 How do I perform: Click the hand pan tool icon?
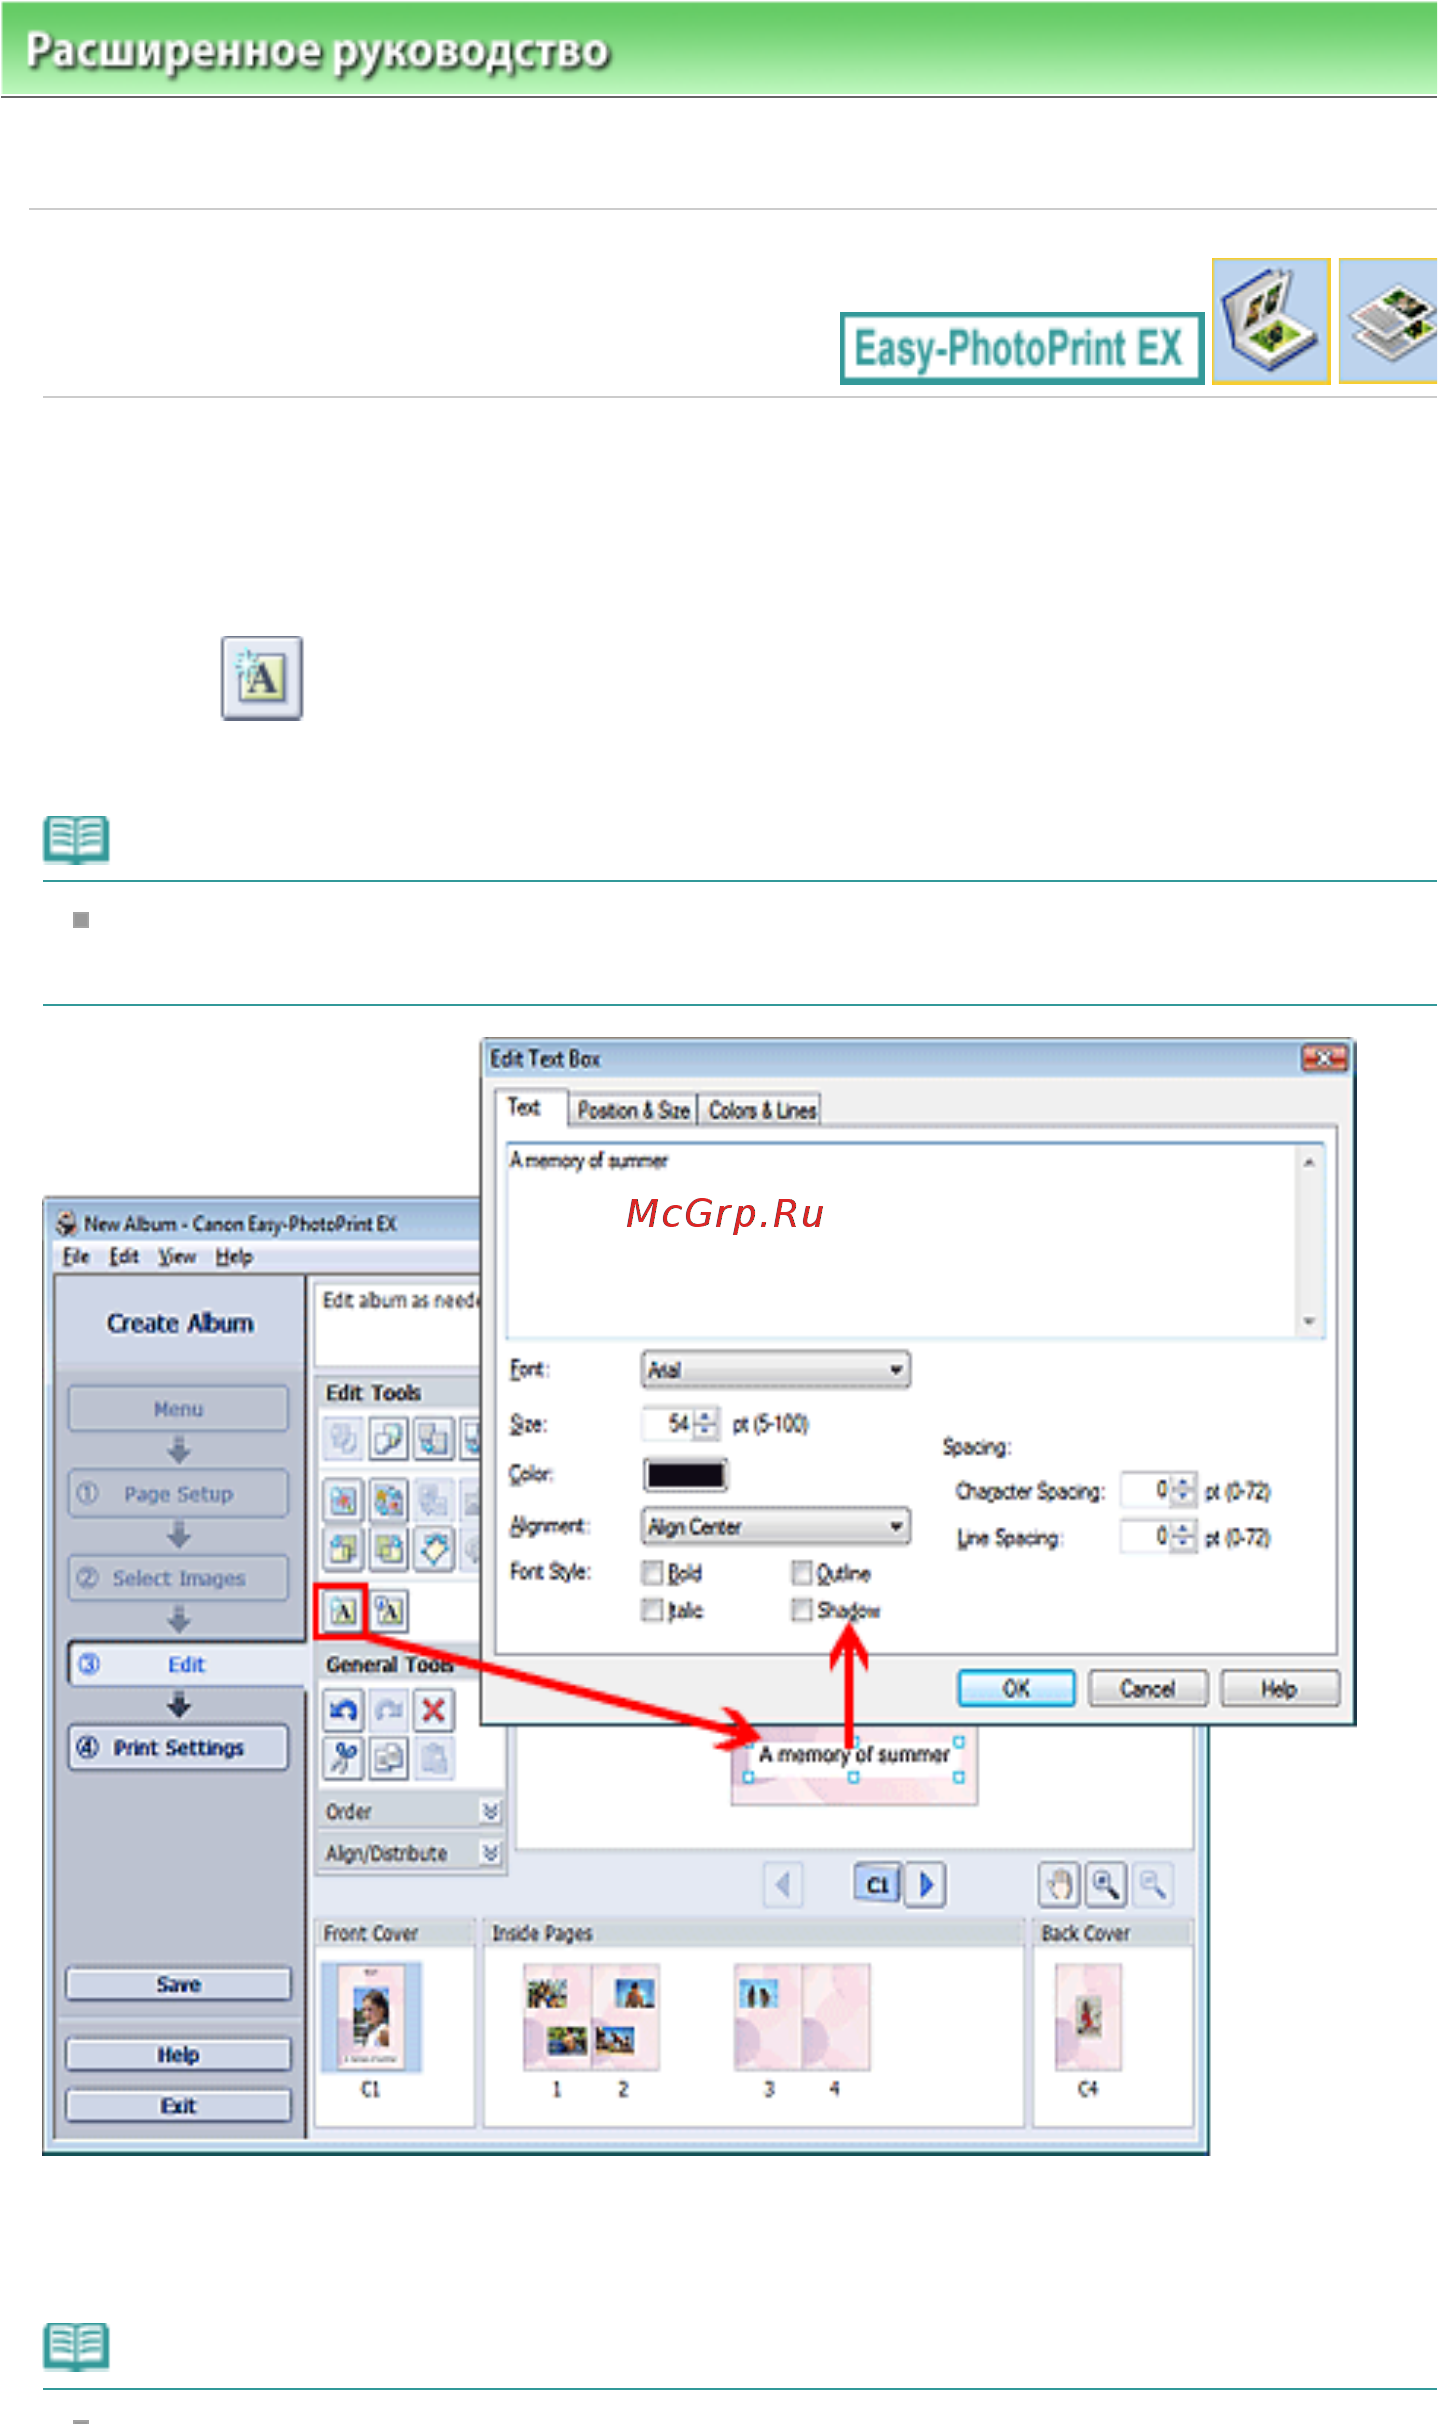pos(1059,1885)
